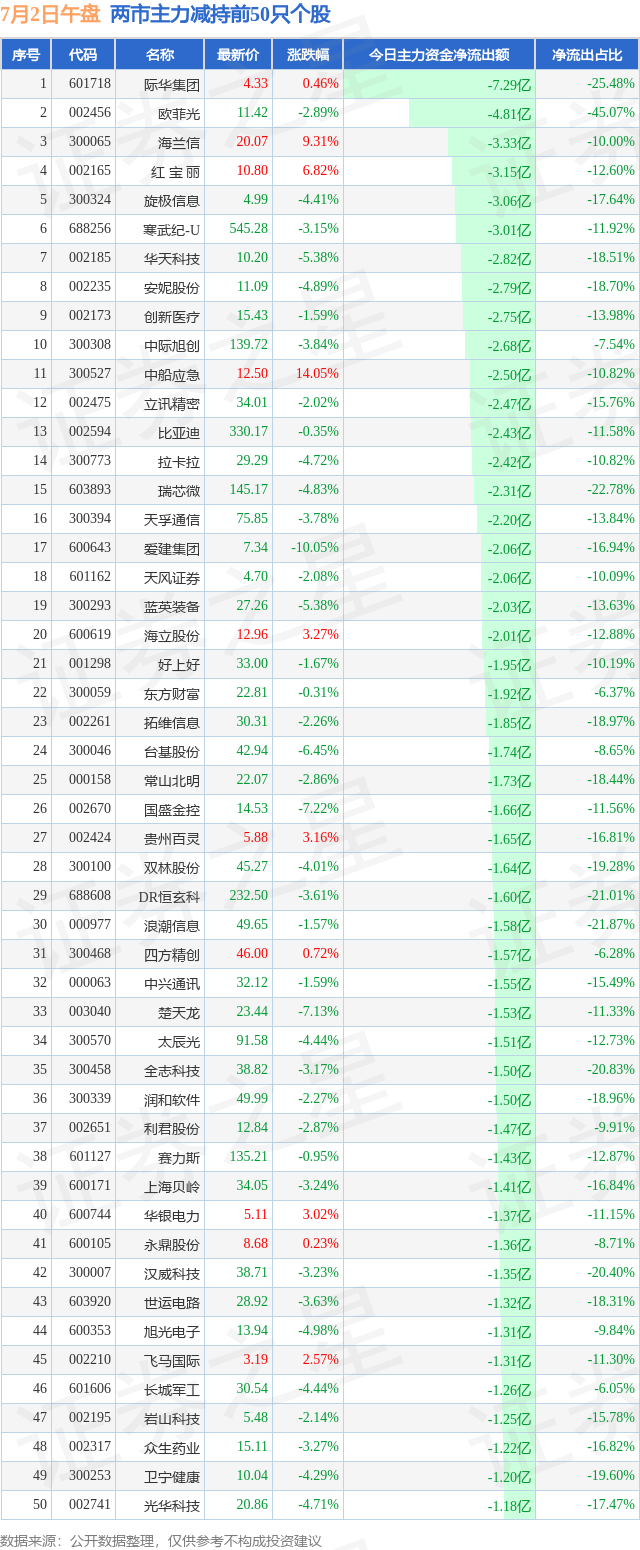Click the price 545.28
The width and height of the screenshot is (640, 1550).
pos(249,229)
